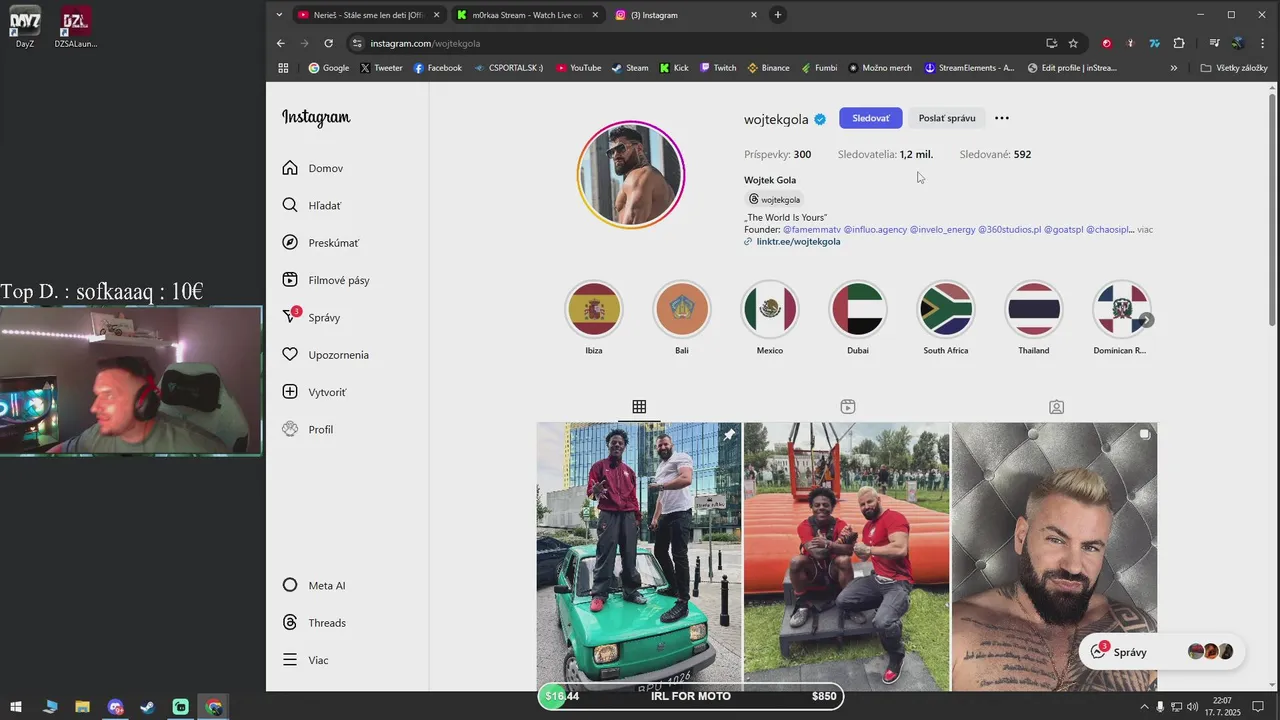The width and height of the screenshot is (1280, 720).
Task: Open Preskúmať explore page
Action: [320, 243]
